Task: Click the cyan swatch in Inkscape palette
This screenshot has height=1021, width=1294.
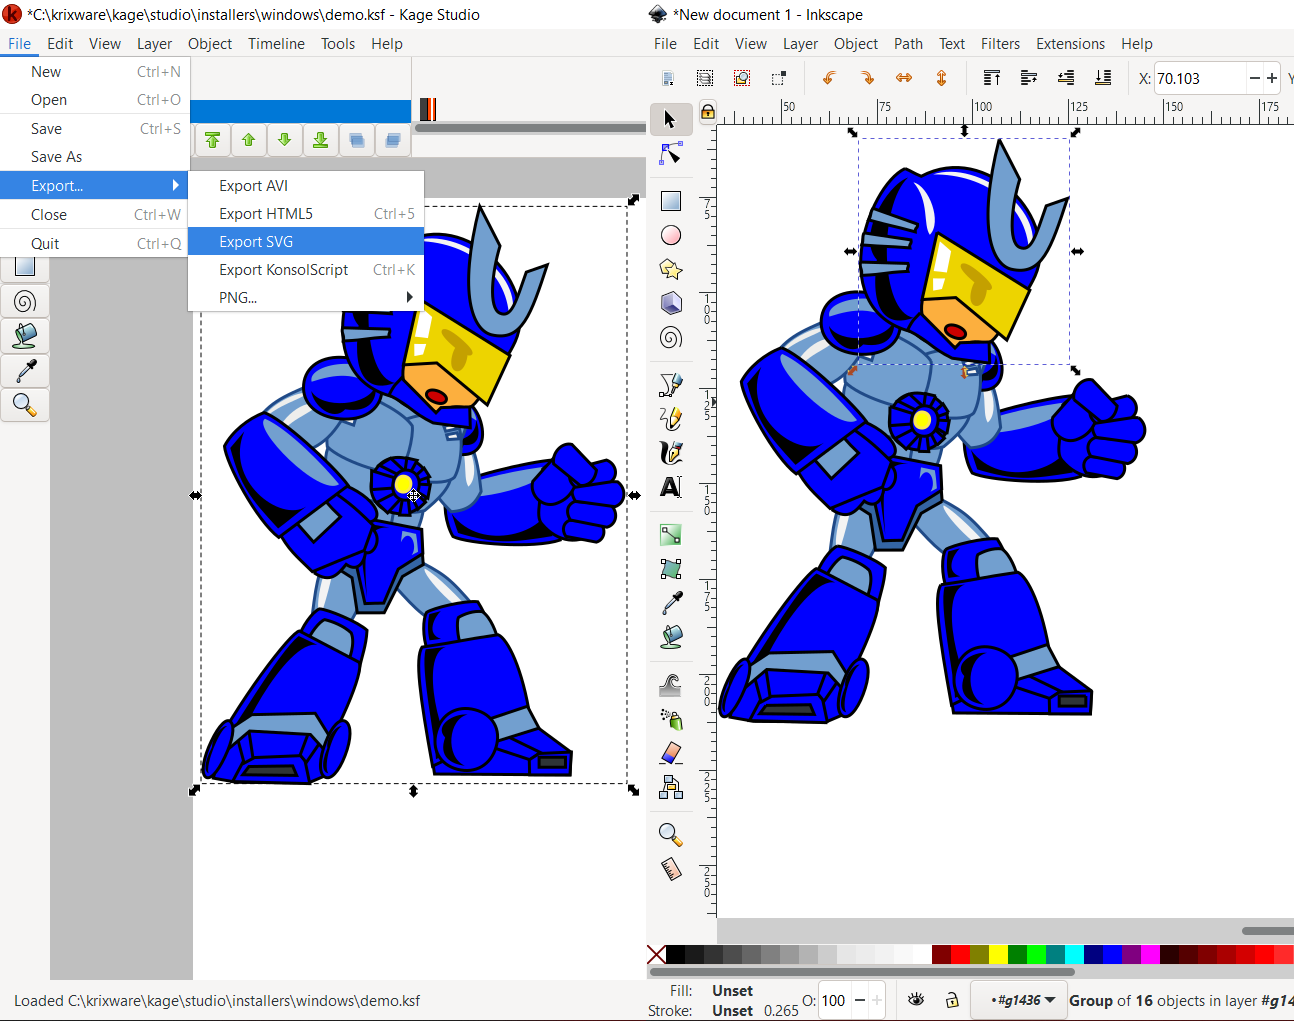Action: click(x=1074, y=954)
